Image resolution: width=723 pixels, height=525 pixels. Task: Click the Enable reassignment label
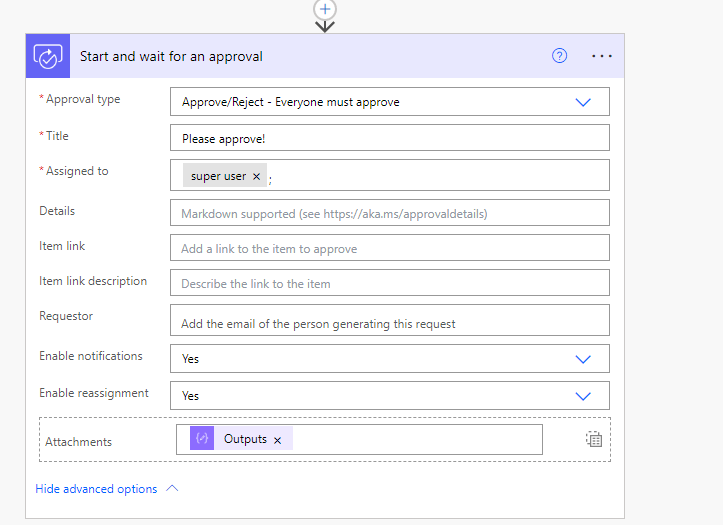click(94, 393)
